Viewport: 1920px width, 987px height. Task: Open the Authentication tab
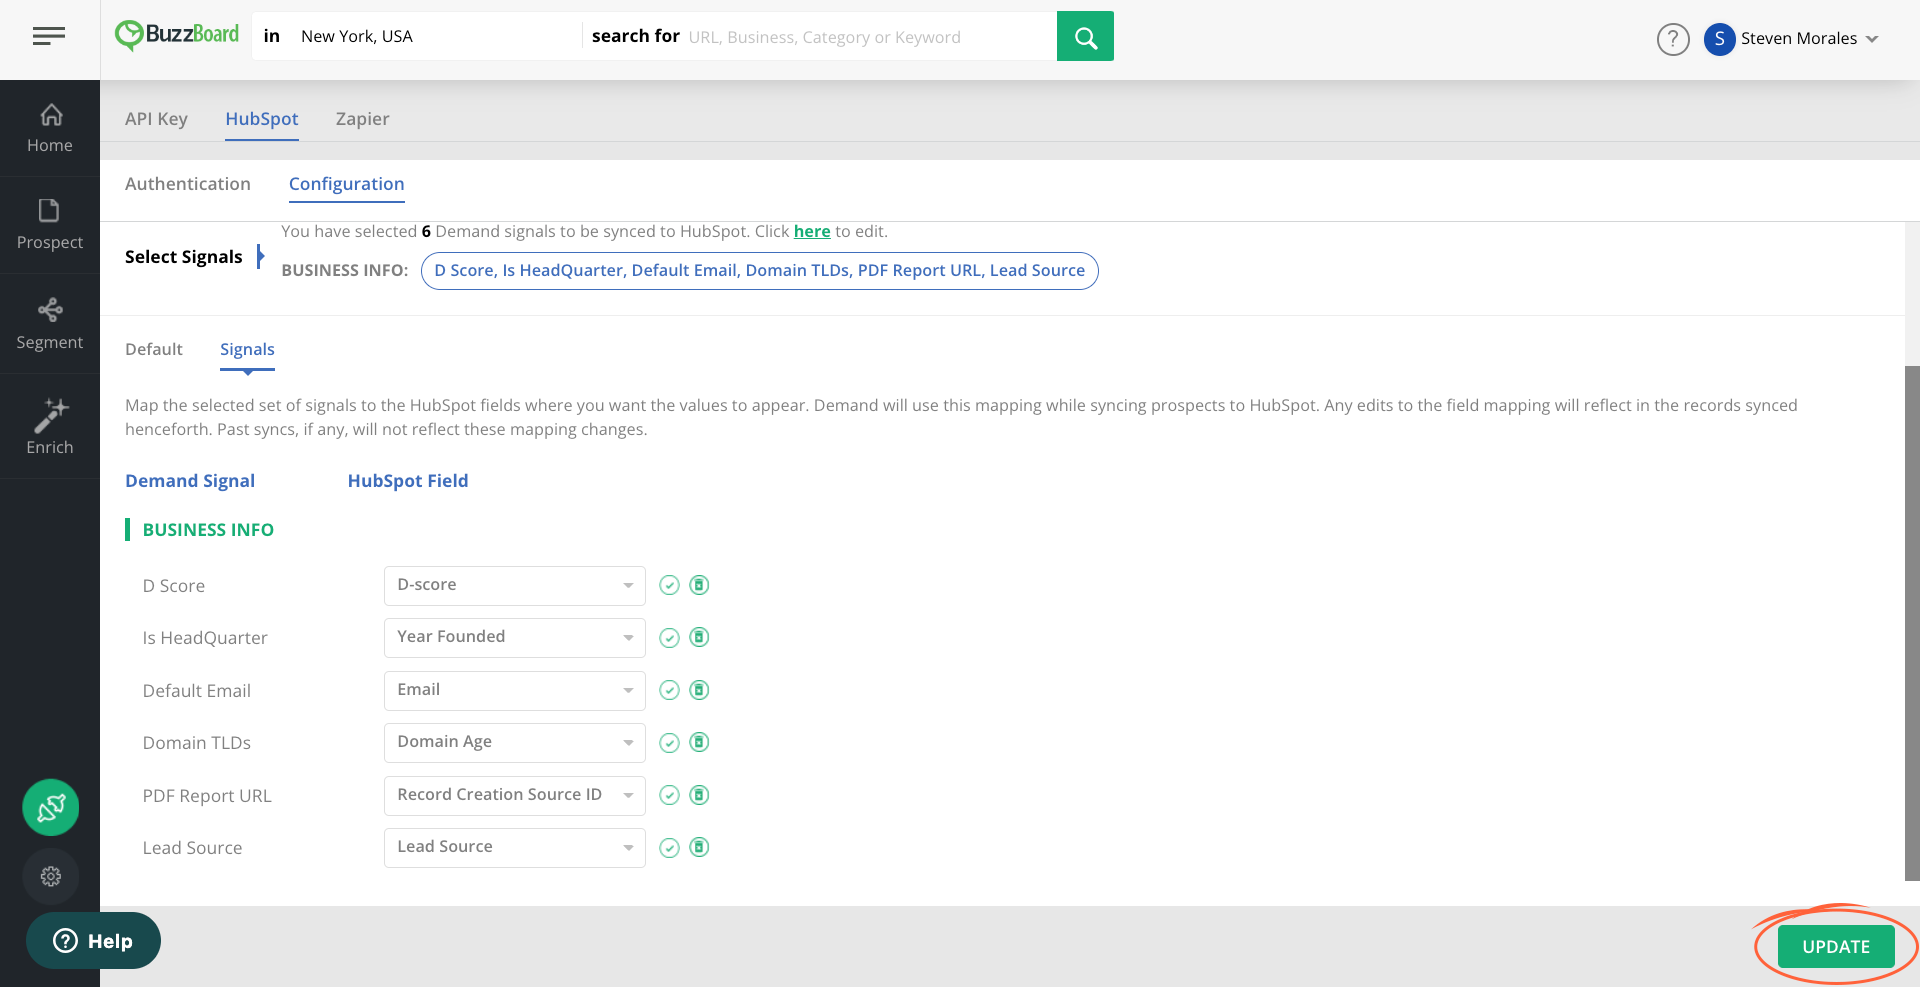(x=188, y=184)
